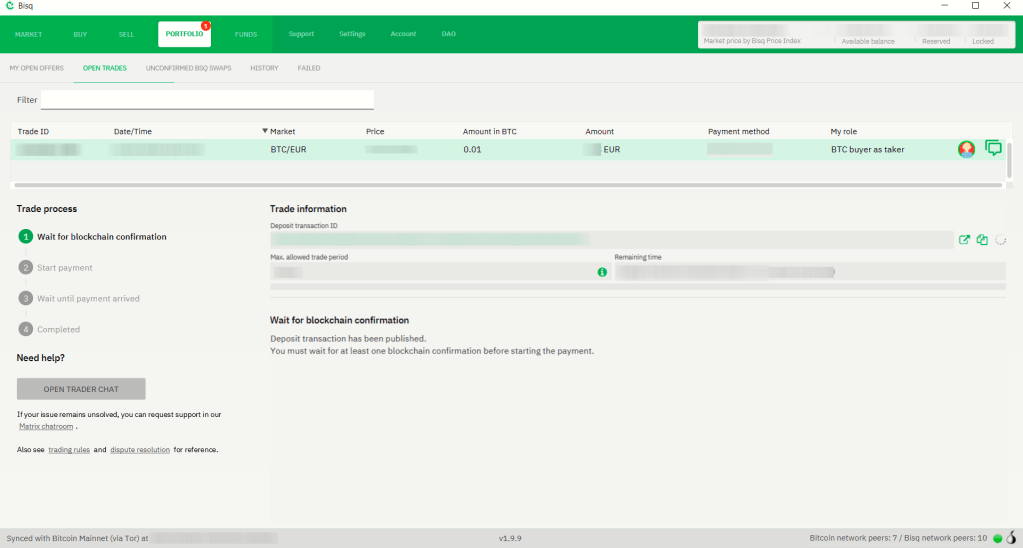This screenshot has height=548, width=1023.
Task: Focus the Filter text field
Action: (x=207, y=100)
